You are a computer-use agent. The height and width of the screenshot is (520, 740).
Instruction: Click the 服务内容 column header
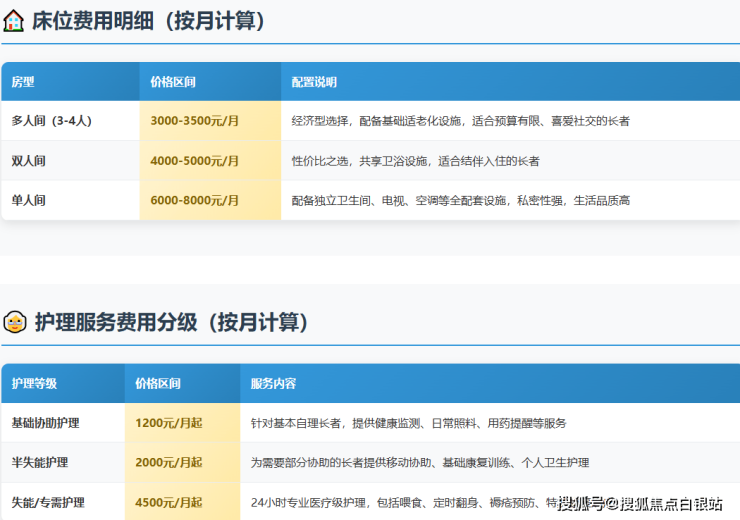coord(273,384)
